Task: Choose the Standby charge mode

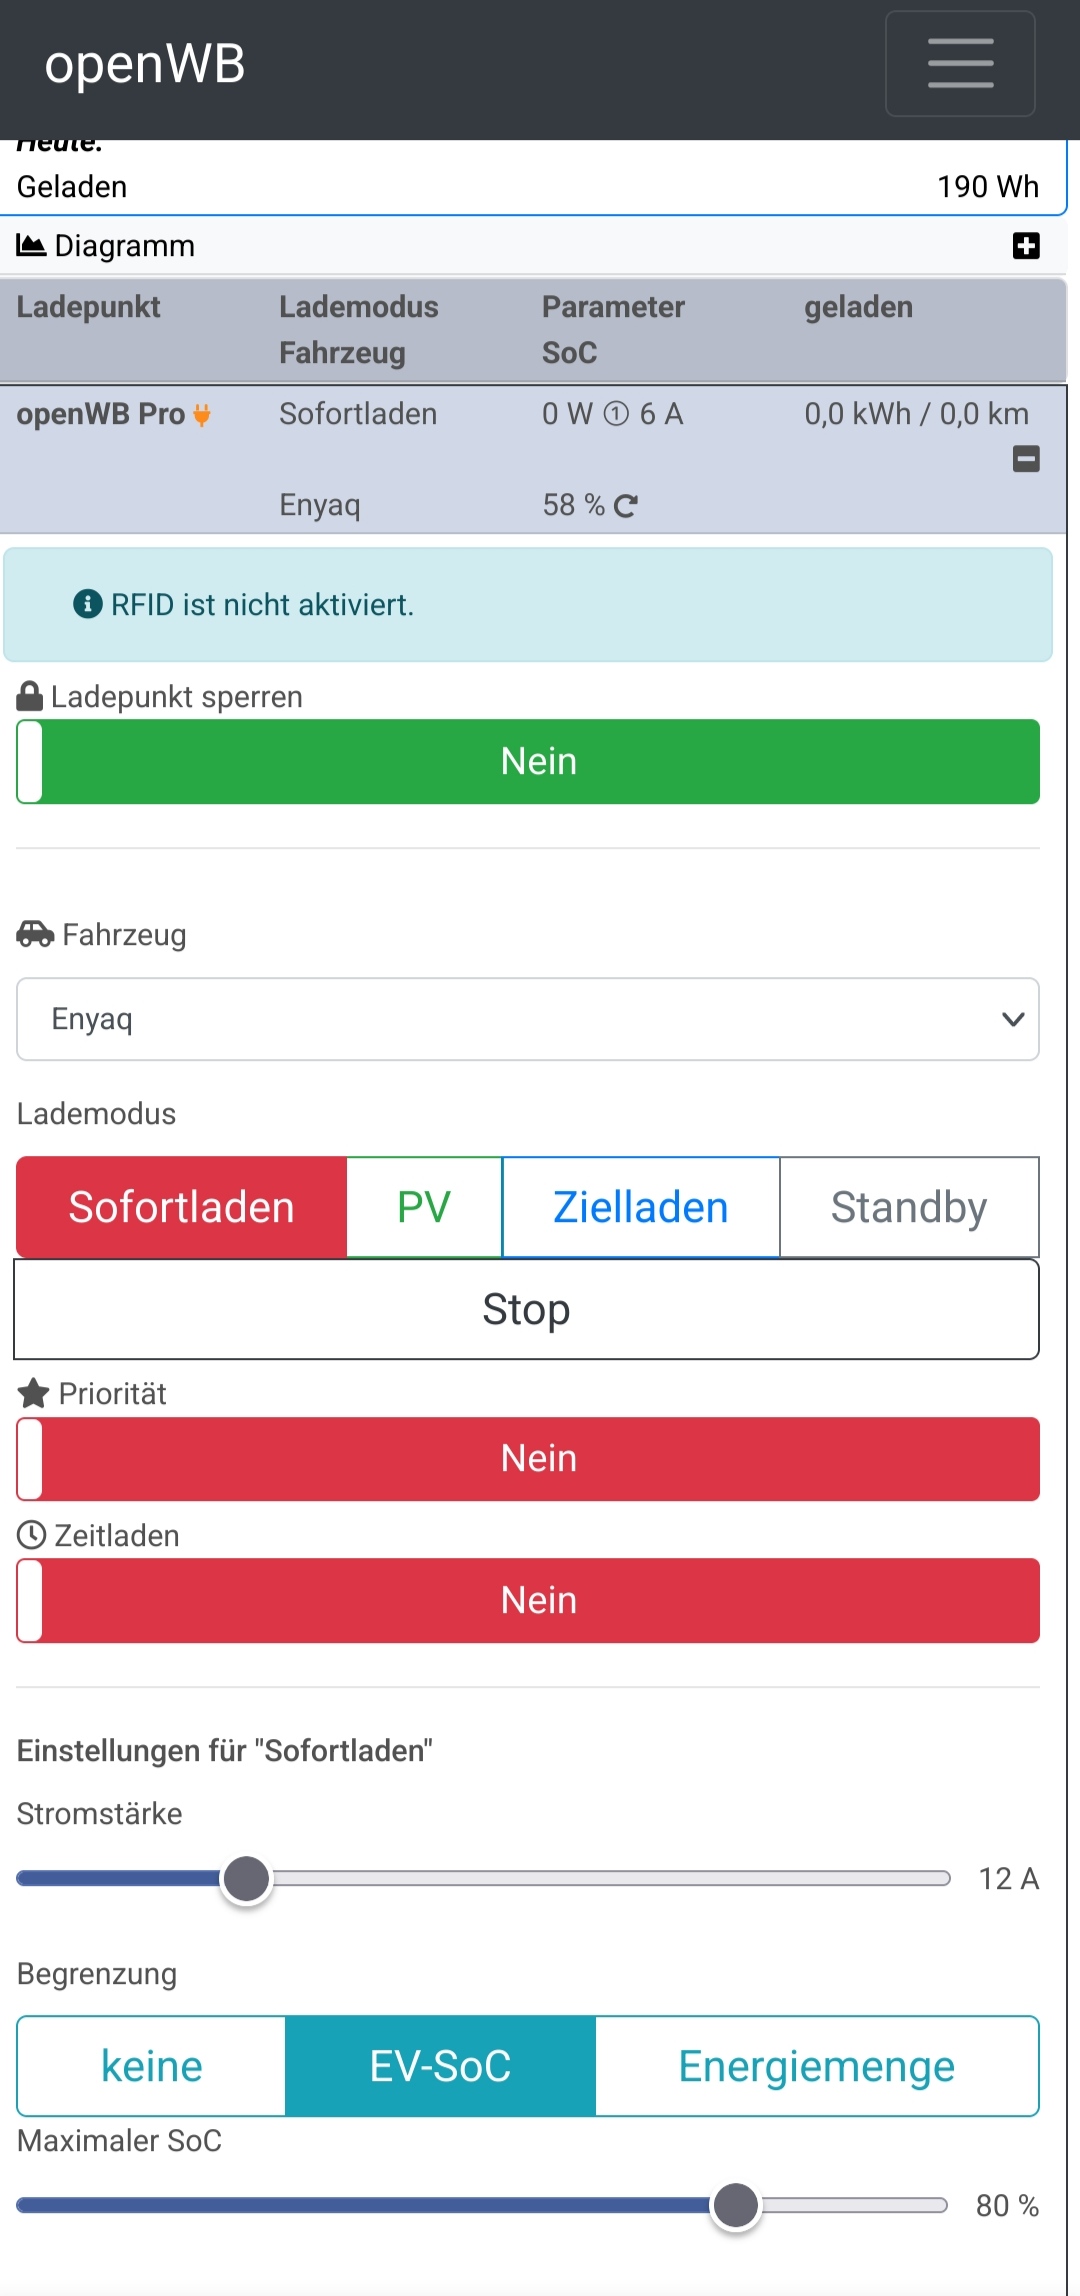Action: point(908,1207)
